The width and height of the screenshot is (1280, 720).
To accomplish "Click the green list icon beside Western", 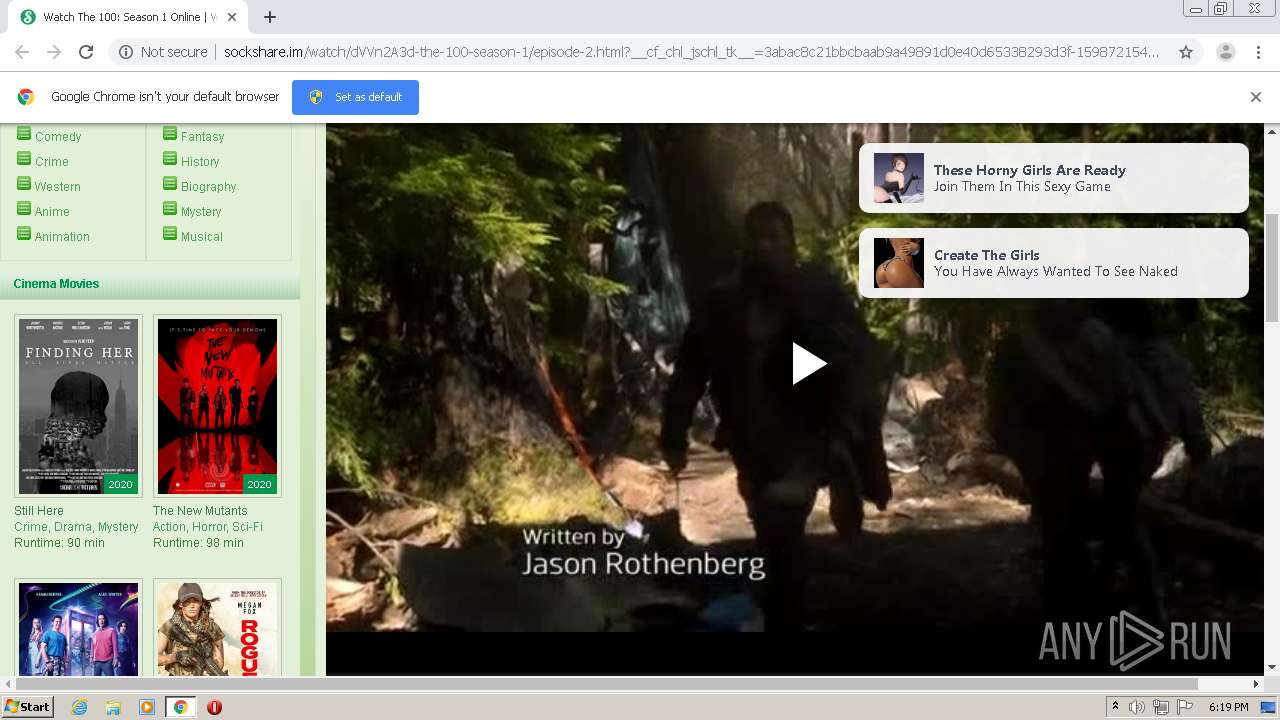I will pos(24,184).
